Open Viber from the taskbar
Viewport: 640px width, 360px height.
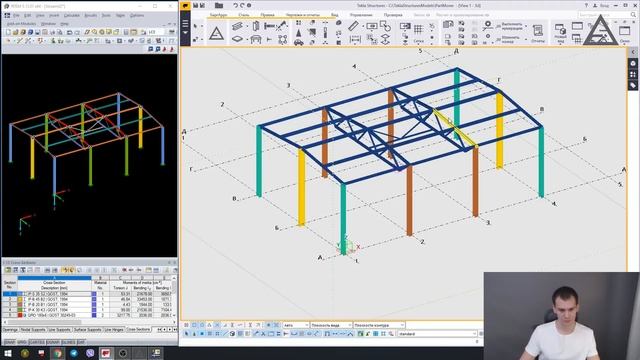click(90, 353)
